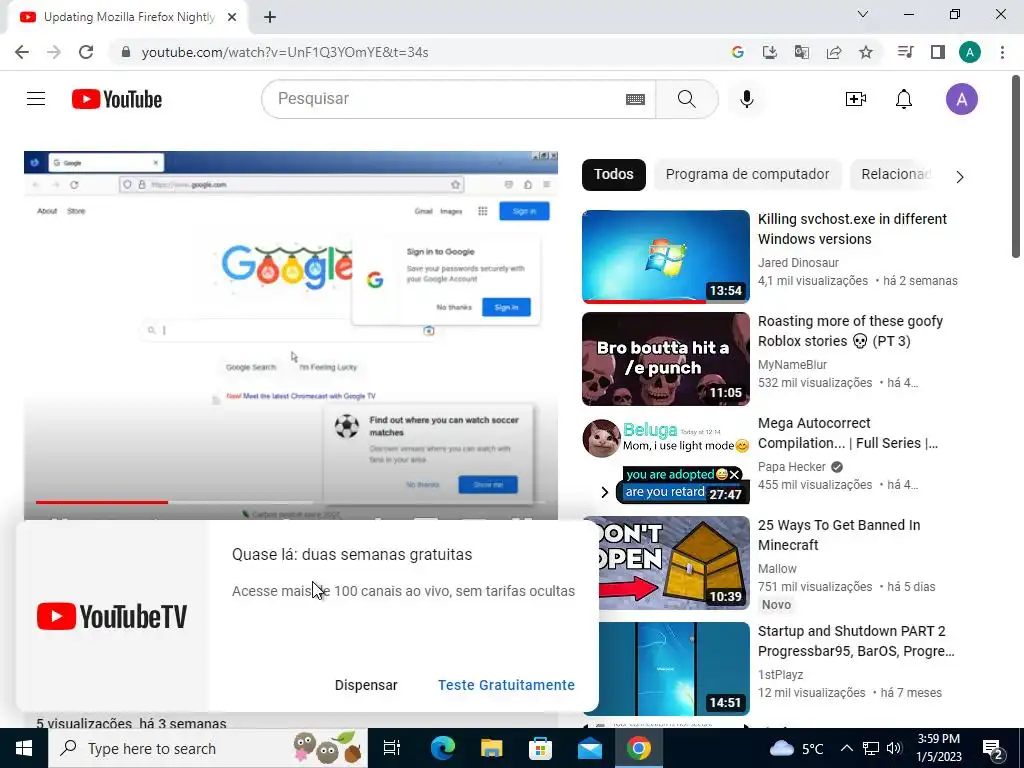Launch Microsoft Edge from the taskbar
The width and height of the screenshot is (1024, 768).
[x=442, y=748]
